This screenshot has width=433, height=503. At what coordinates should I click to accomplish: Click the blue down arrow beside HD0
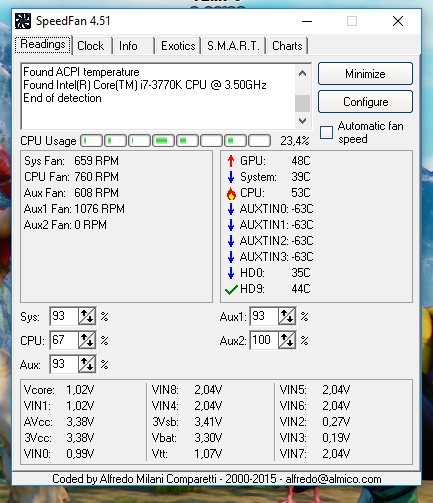tap(231, 273)
